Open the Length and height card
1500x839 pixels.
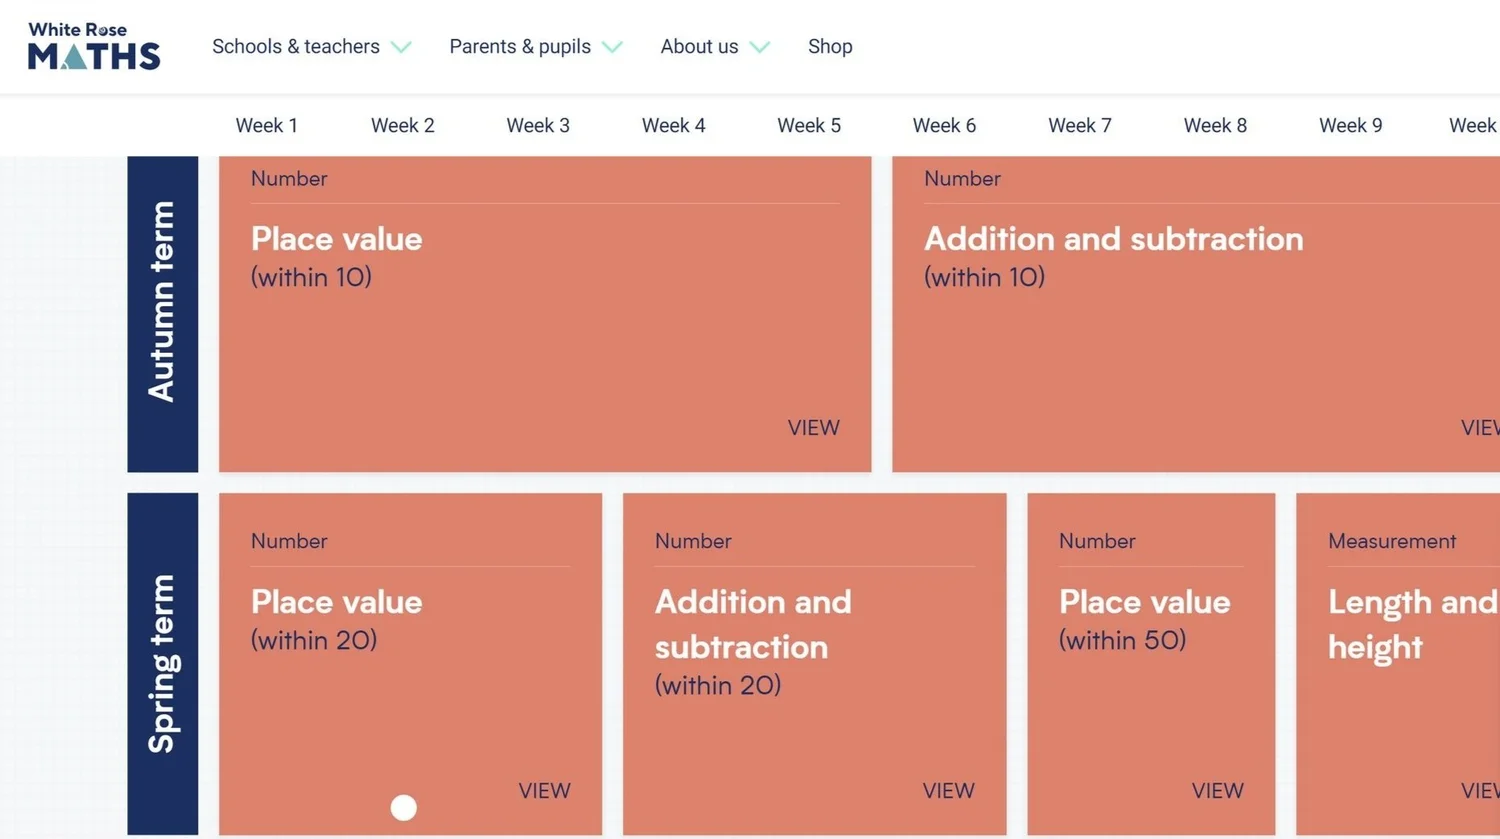click(x=1398, y=664)
